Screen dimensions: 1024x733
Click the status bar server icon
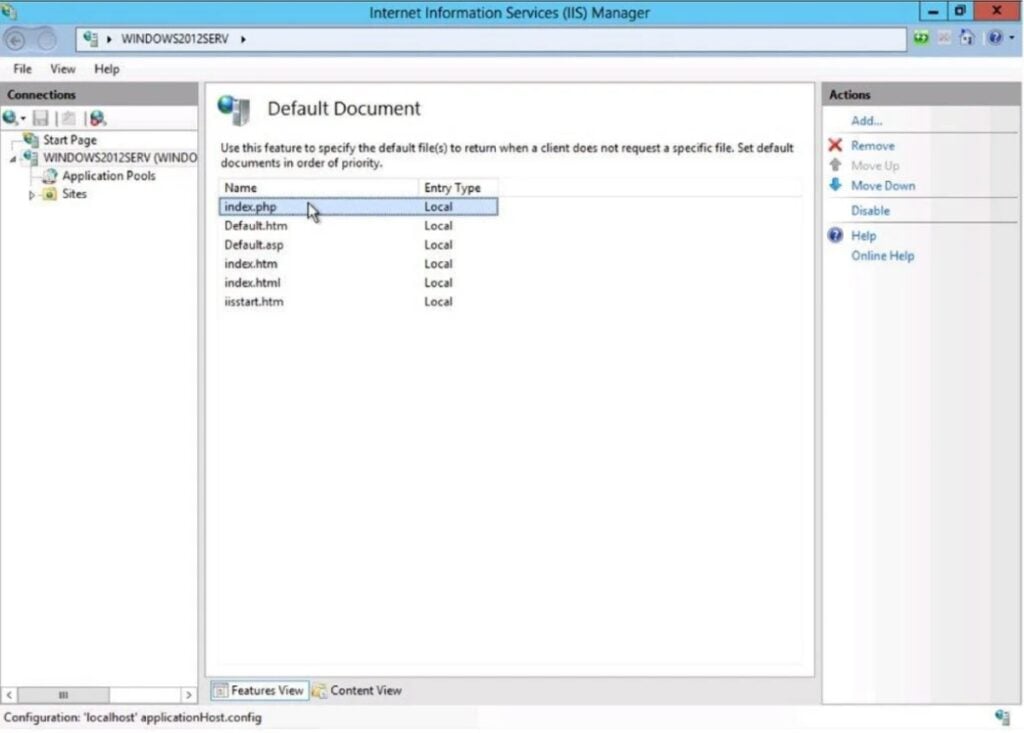pyautogui.click(x=1002, y=717)
